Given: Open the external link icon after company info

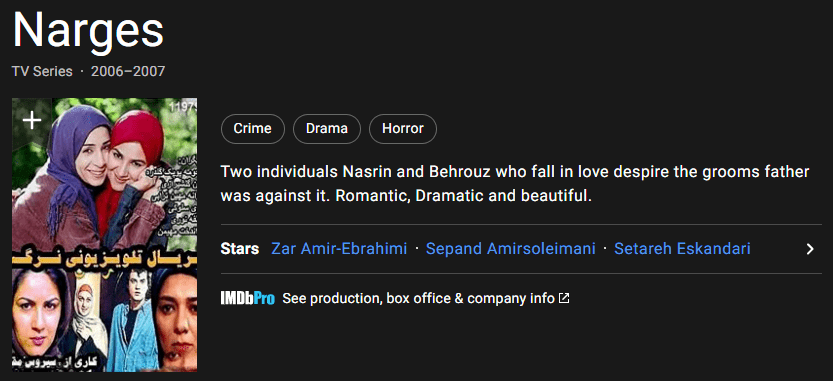Looking at the screenshot, I should click(x=564, y=299).
